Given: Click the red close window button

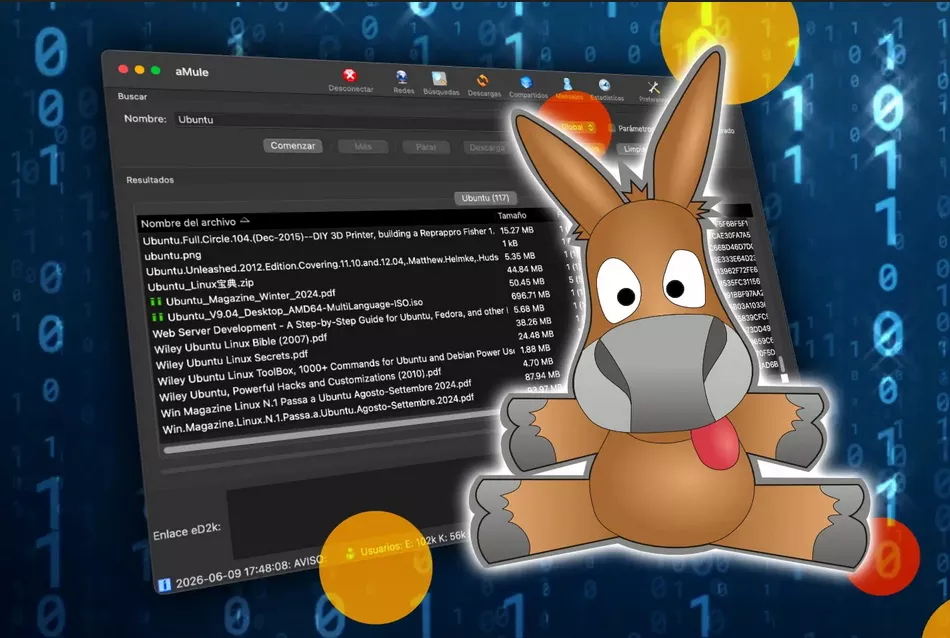Looking at the screenshot, I should tap(123, 69).
